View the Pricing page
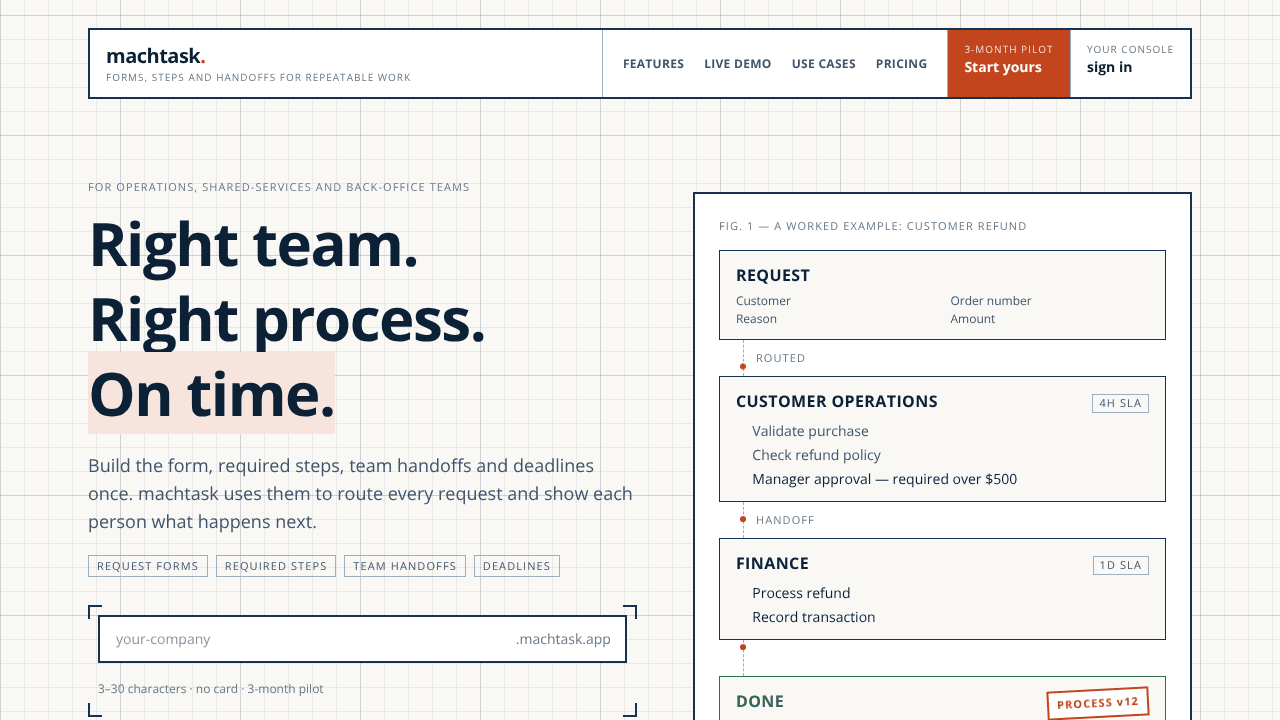The height and width of the screenshot is (720, 1280). pos(902,64)
